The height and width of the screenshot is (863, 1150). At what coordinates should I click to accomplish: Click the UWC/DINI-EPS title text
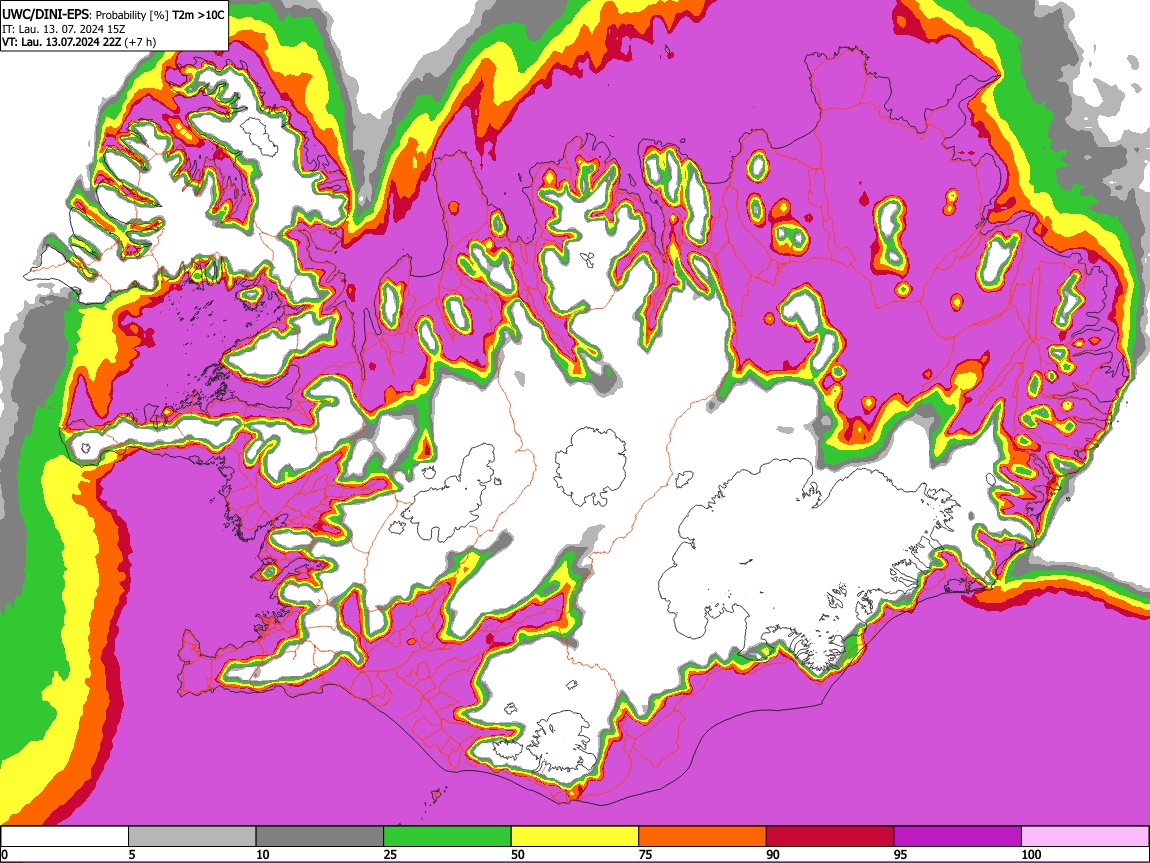coord(45,14)
